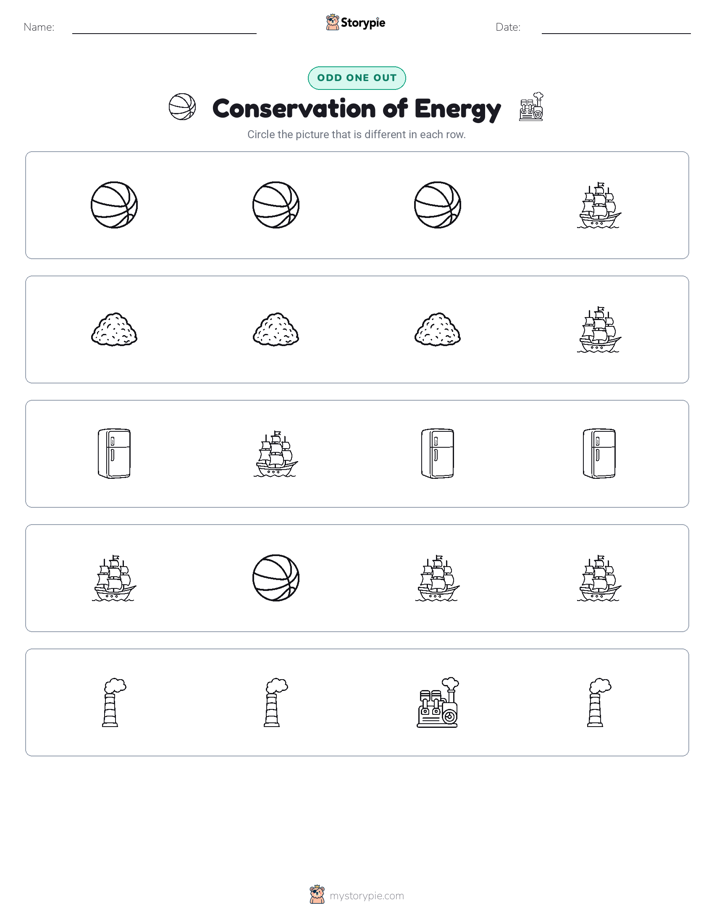Select the ship between the refrigerators
Viewport: 714px width, 924px height.
(x=276, y=454)
